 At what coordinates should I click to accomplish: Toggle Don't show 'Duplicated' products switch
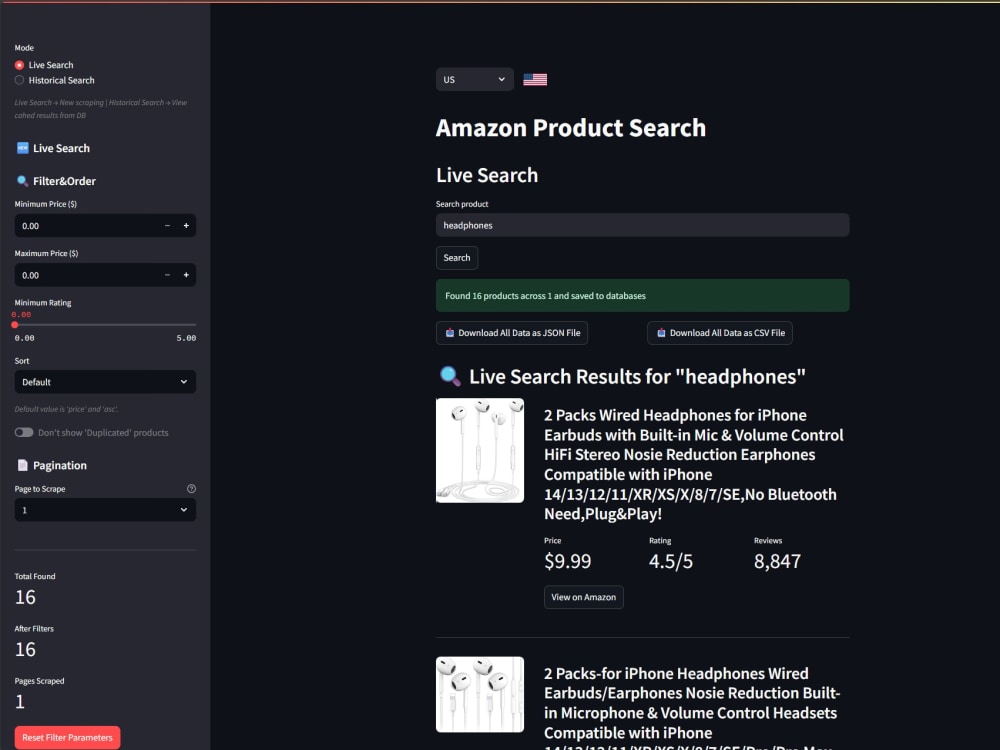coord(24,432)
